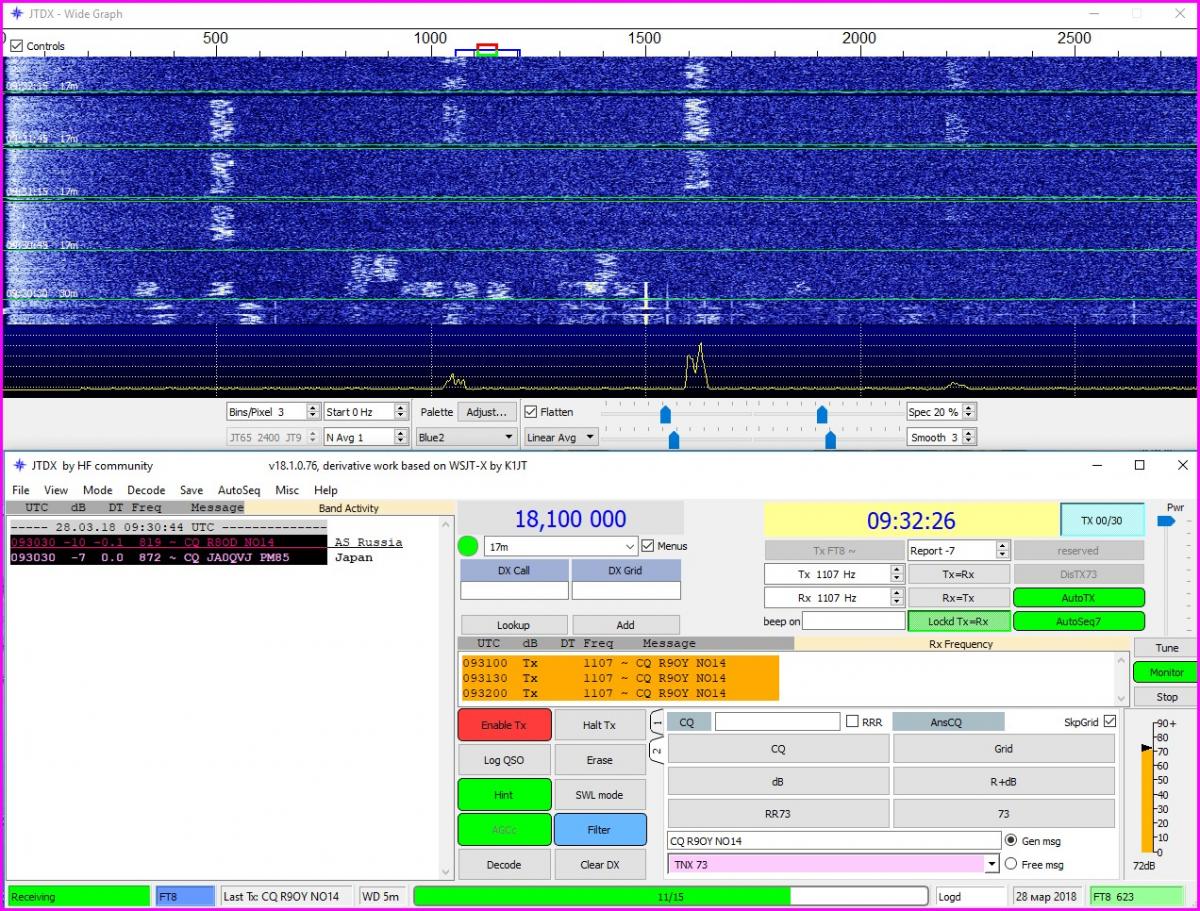1200x911 pixels.
Task: Uncheck the Flatten checkbox
Action: click(531, 412)
